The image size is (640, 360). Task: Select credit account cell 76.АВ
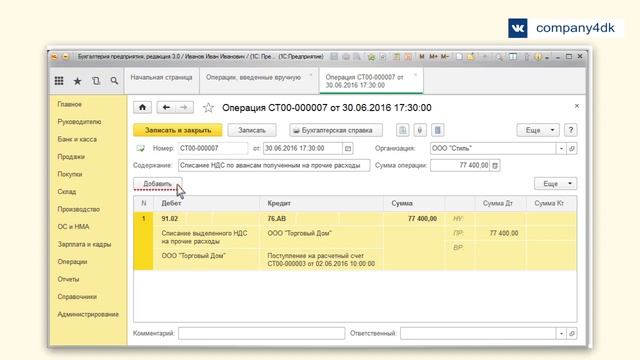[277, 219]
